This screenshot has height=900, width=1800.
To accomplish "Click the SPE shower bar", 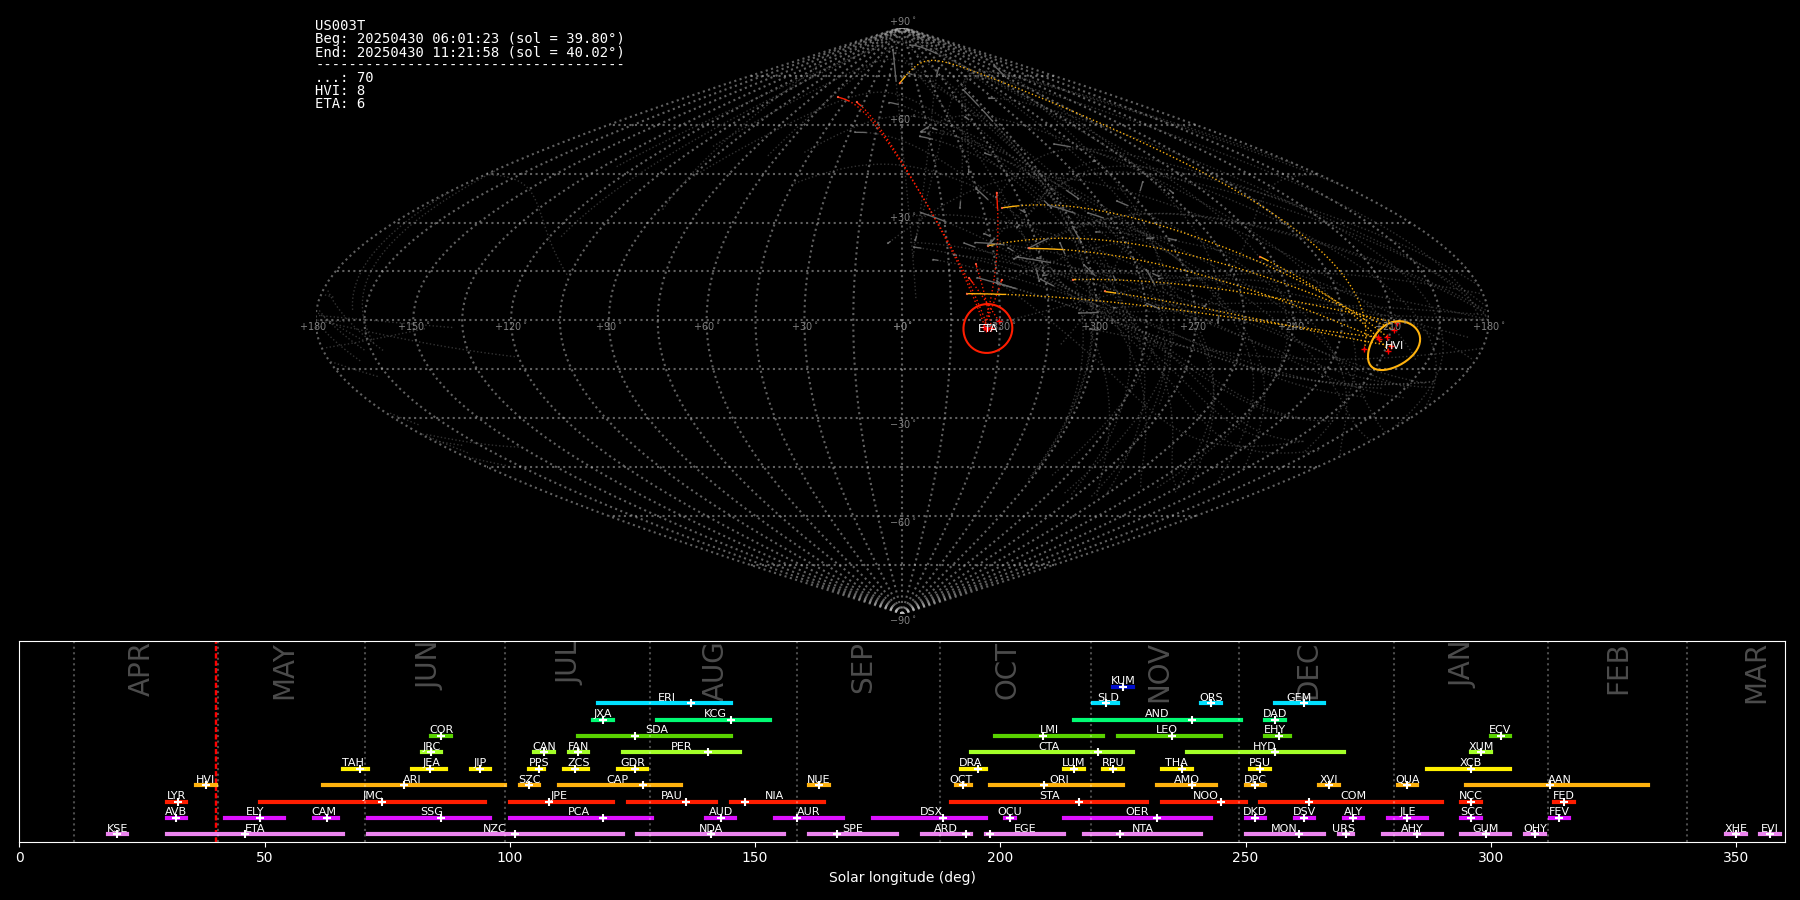I will pyautogui.click(x=853, y=834).
